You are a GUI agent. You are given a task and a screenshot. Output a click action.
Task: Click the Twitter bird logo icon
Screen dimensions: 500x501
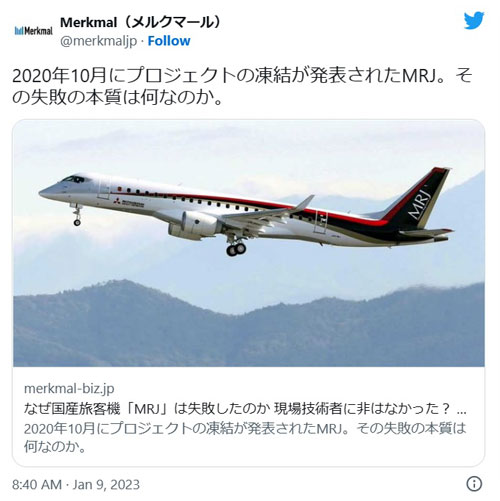coord(474,21)
